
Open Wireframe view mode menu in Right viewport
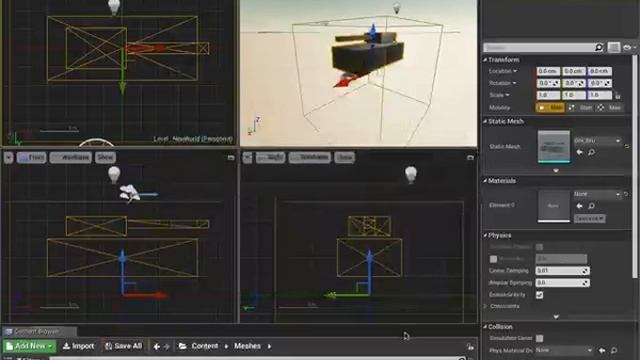click(x=310, y=158)
